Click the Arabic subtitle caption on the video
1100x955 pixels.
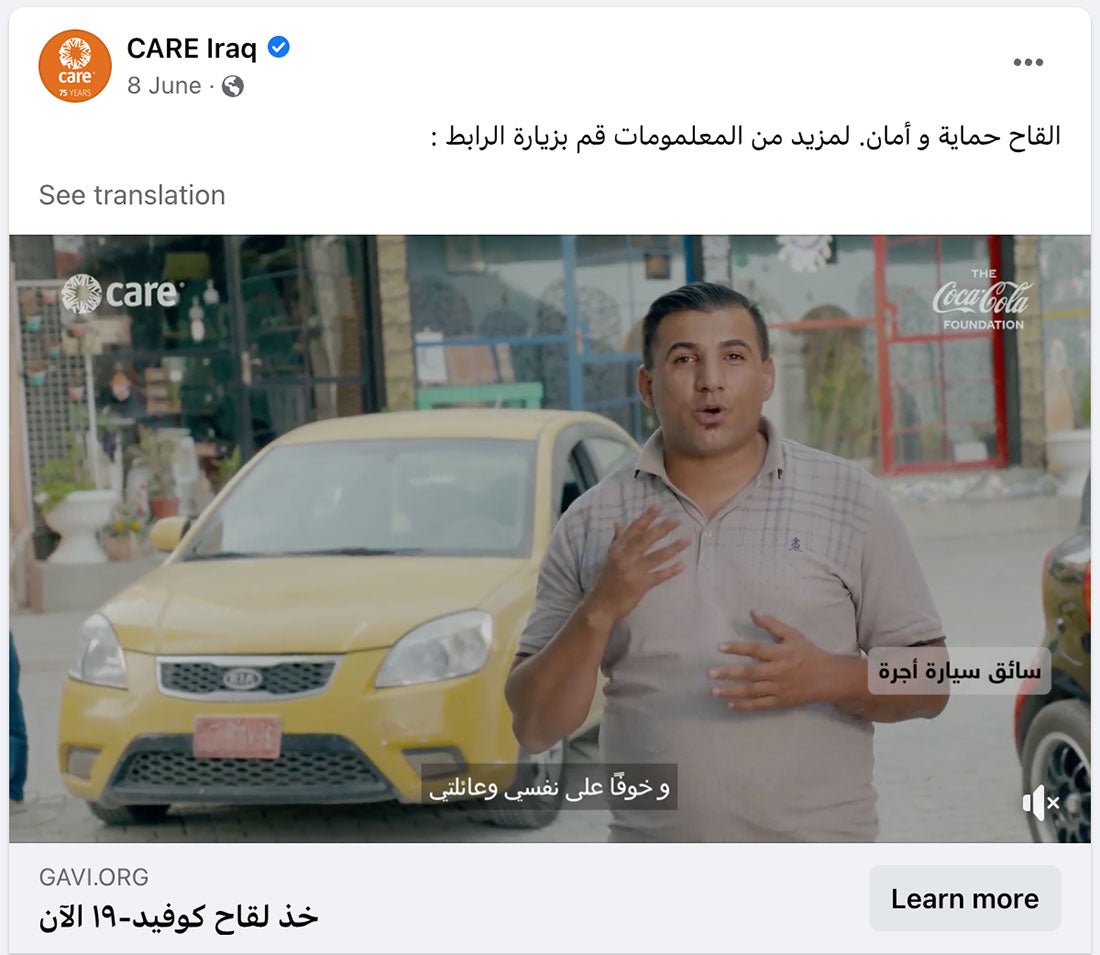[x=549, y=787]
